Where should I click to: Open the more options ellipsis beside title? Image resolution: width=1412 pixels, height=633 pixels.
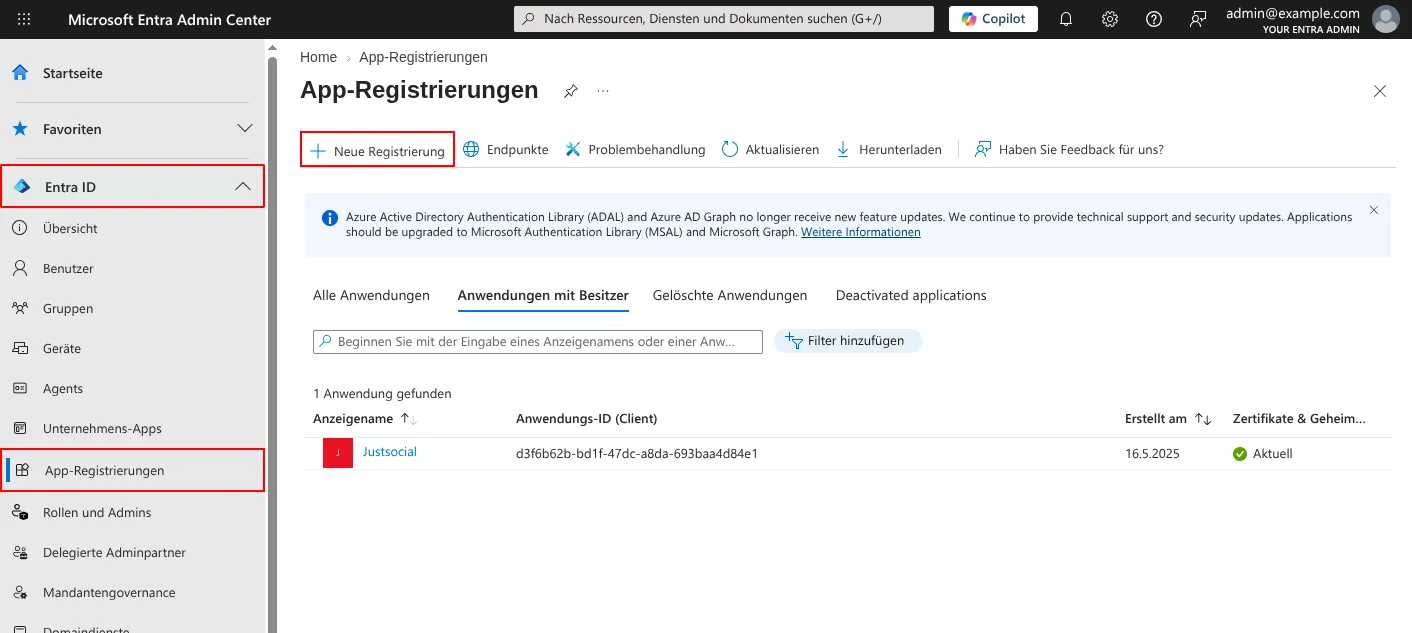click(x=603, y=91)
